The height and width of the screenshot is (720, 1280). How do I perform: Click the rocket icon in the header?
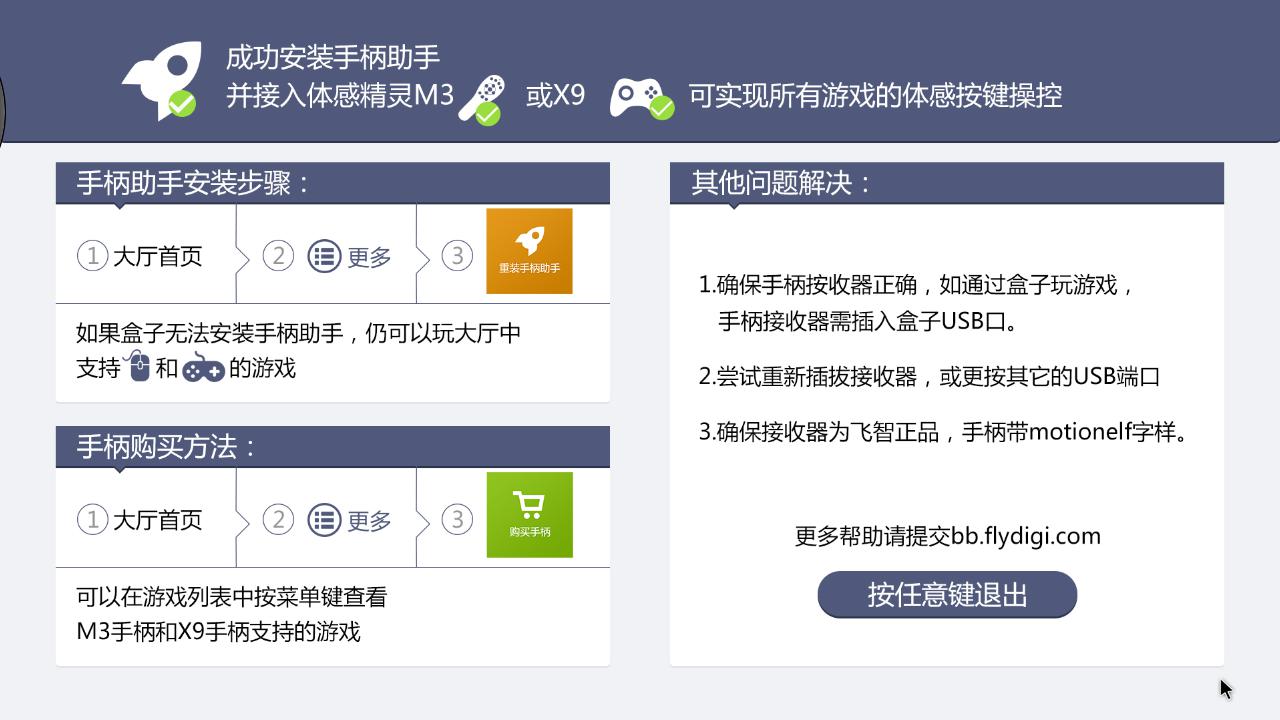[x=163, y=80]
